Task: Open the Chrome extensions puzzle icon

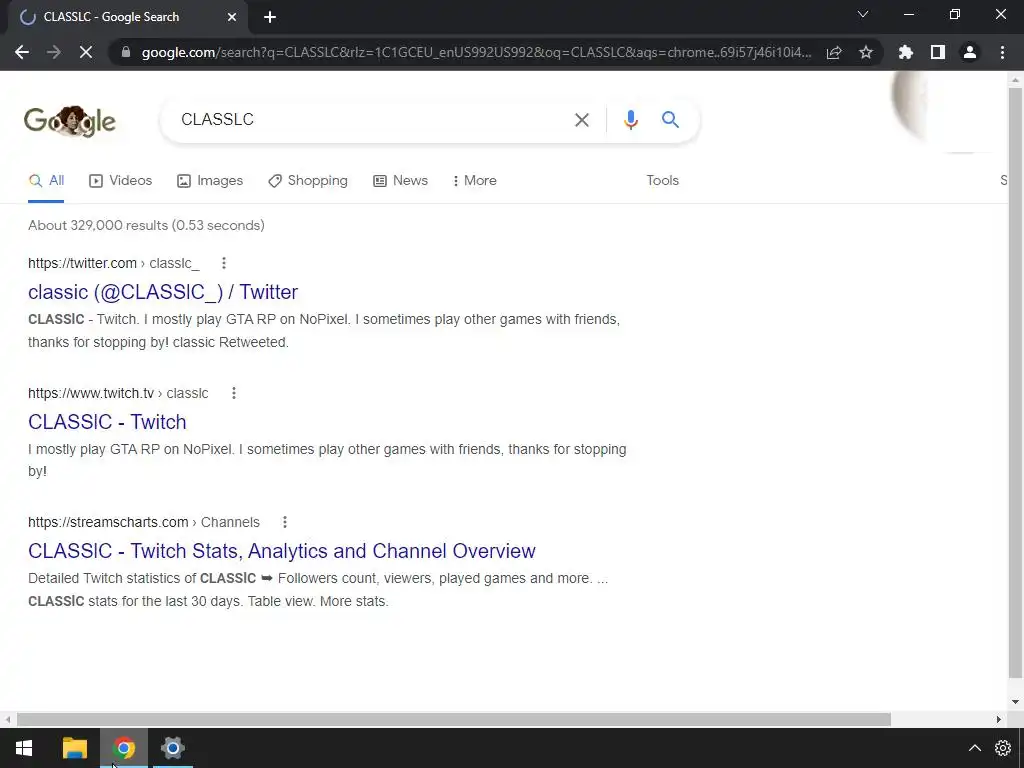Action: coord(906,52)
